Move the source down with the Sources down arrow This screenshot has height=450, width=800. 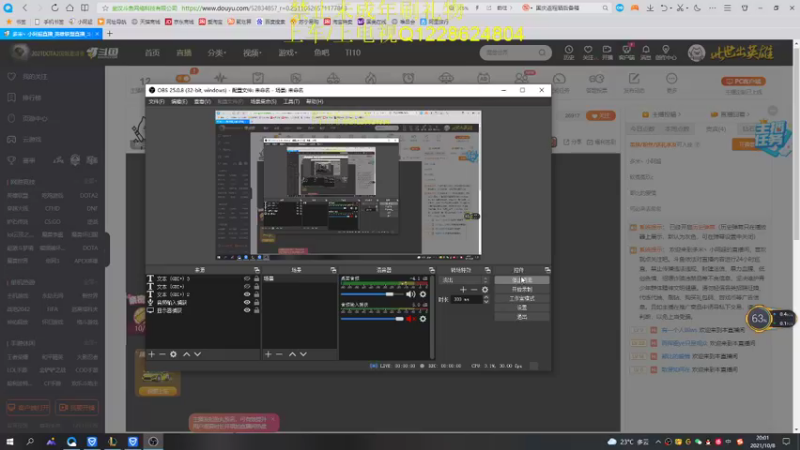pos(197,354)
